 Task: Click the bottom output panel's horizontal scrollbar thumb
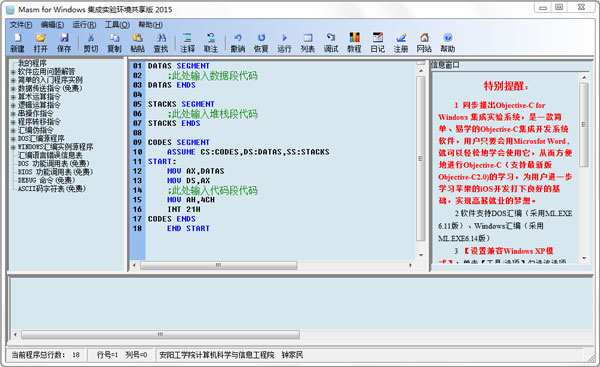(x=160, y=335)
